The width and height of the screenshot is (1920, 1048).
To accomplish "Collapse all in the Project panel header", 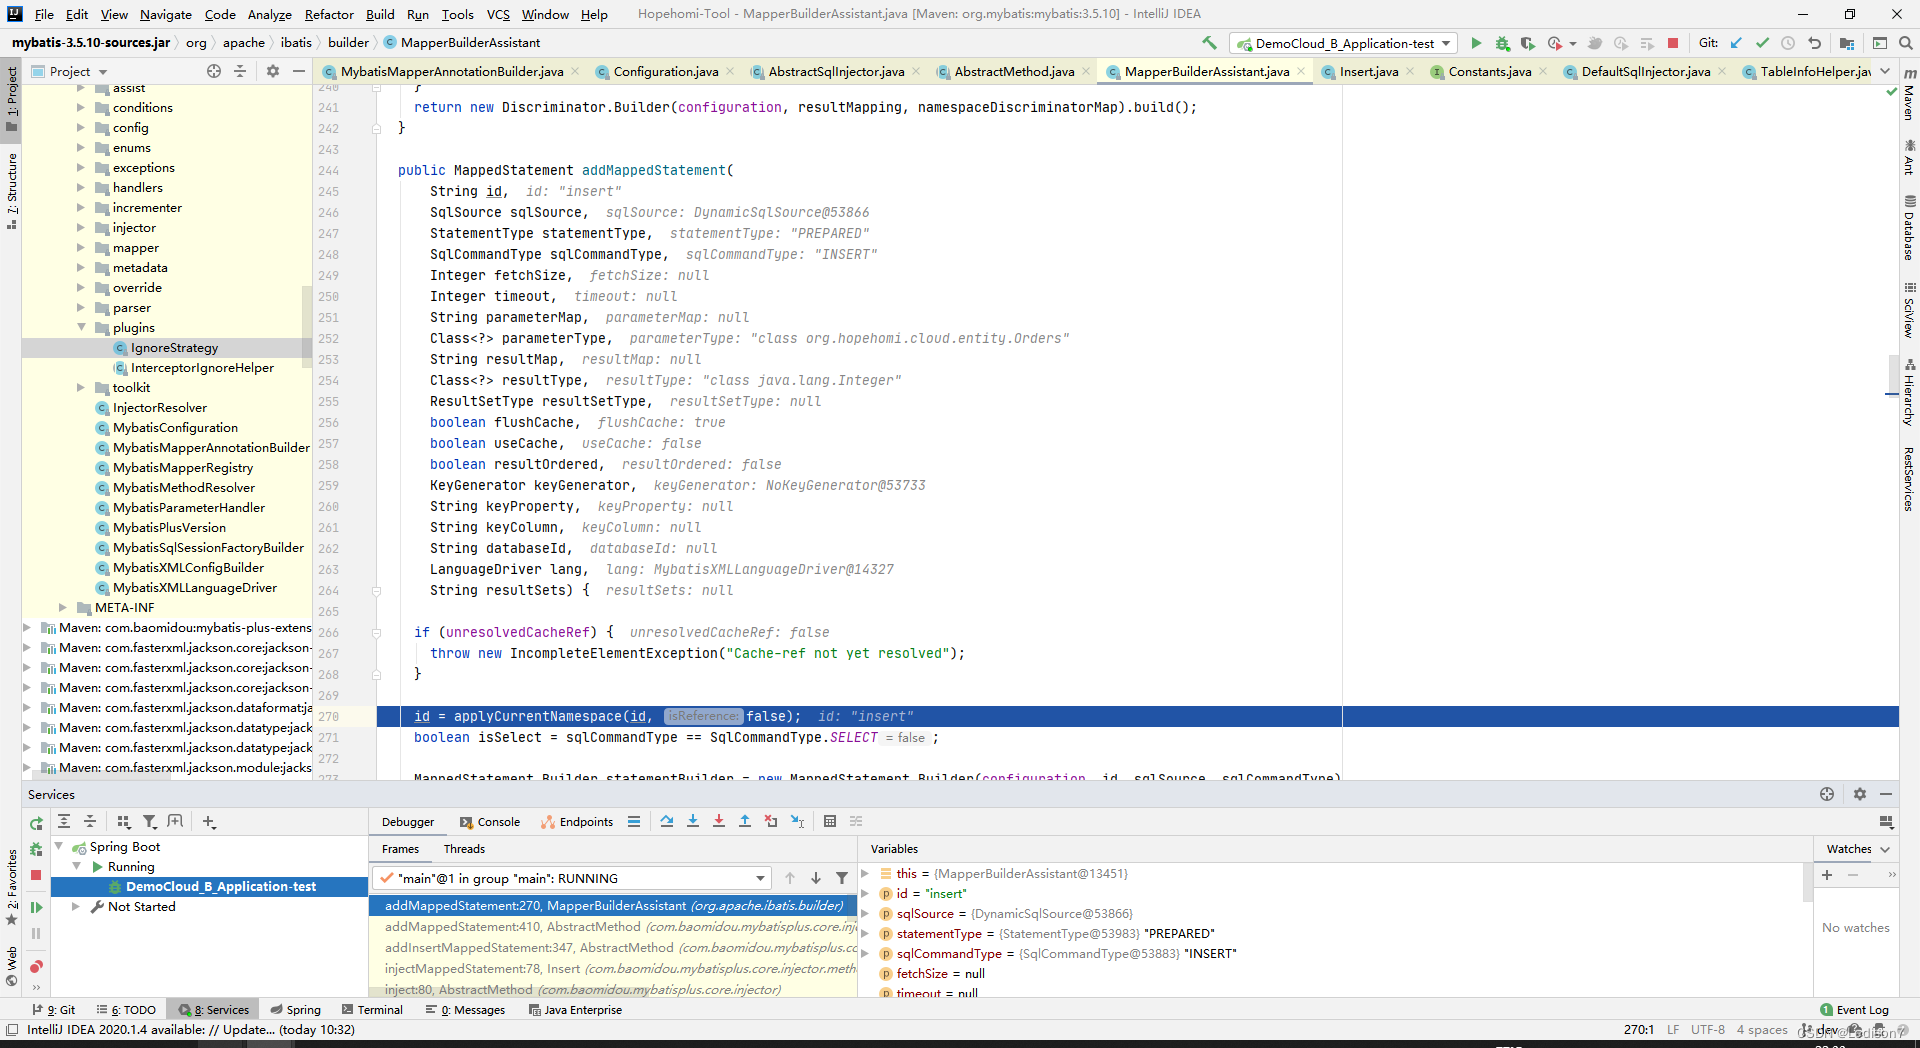I will coord(240,71).
